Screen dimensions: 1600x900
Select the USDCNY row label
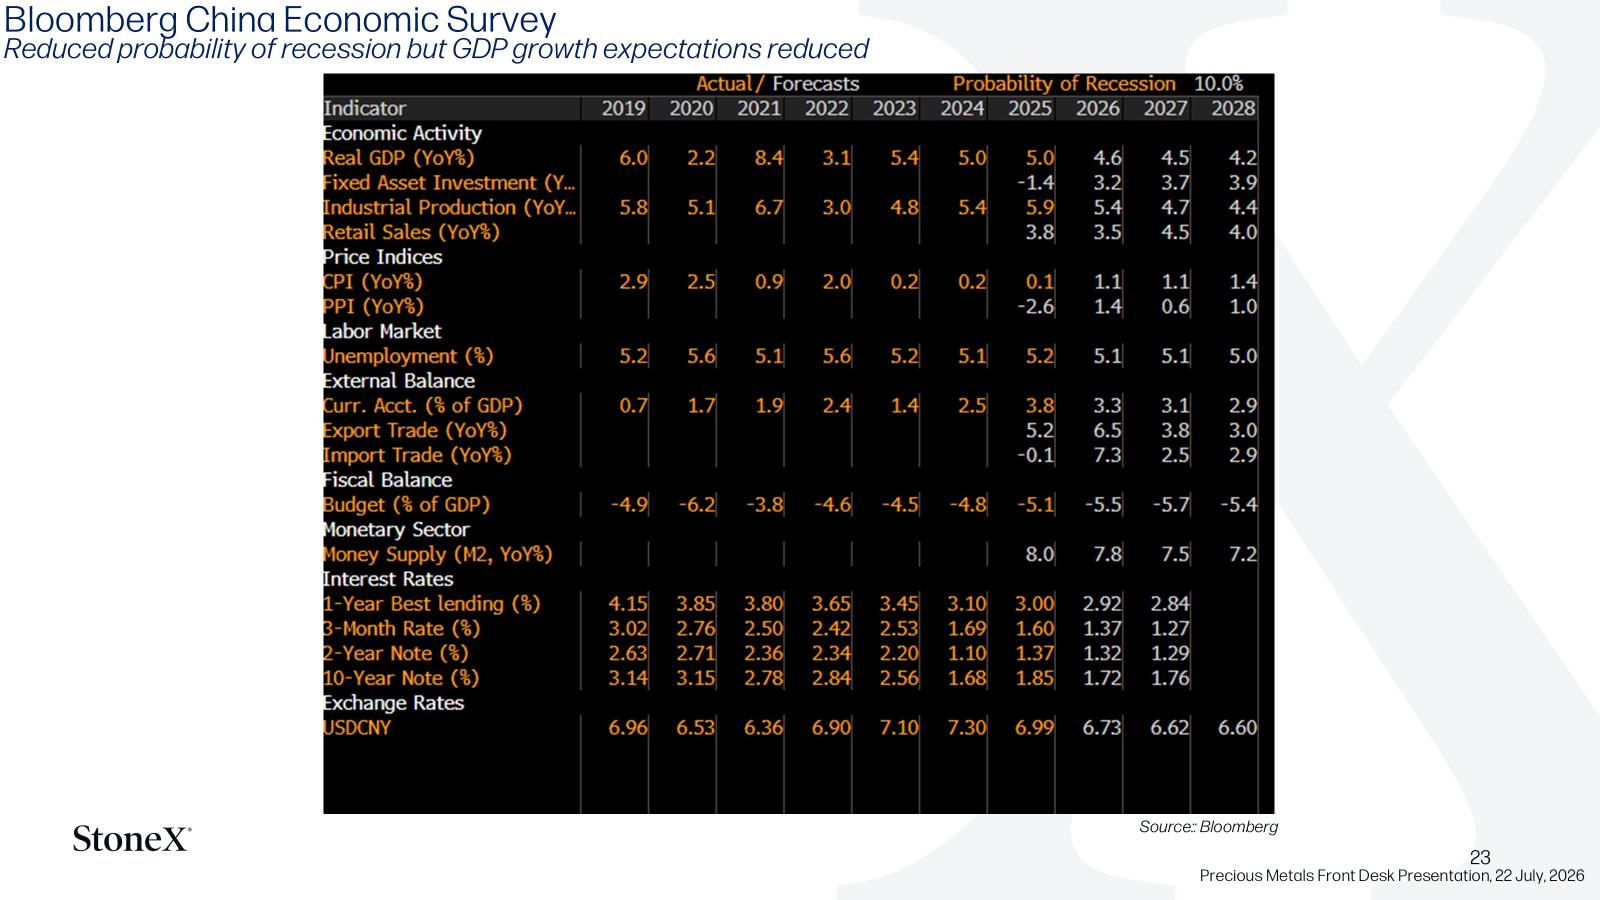(x=357, y=728)
